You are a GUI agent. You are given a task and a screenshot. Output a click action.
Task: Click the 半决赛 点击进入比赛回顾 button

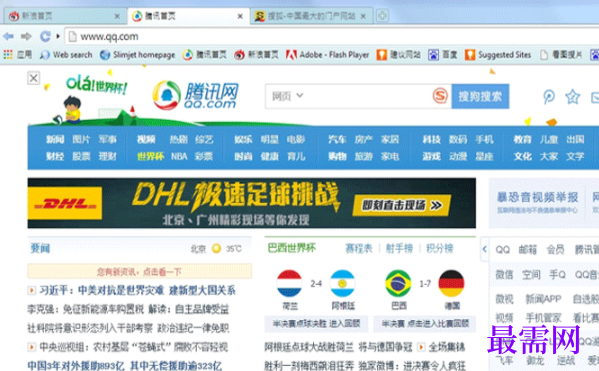[425, 324]
